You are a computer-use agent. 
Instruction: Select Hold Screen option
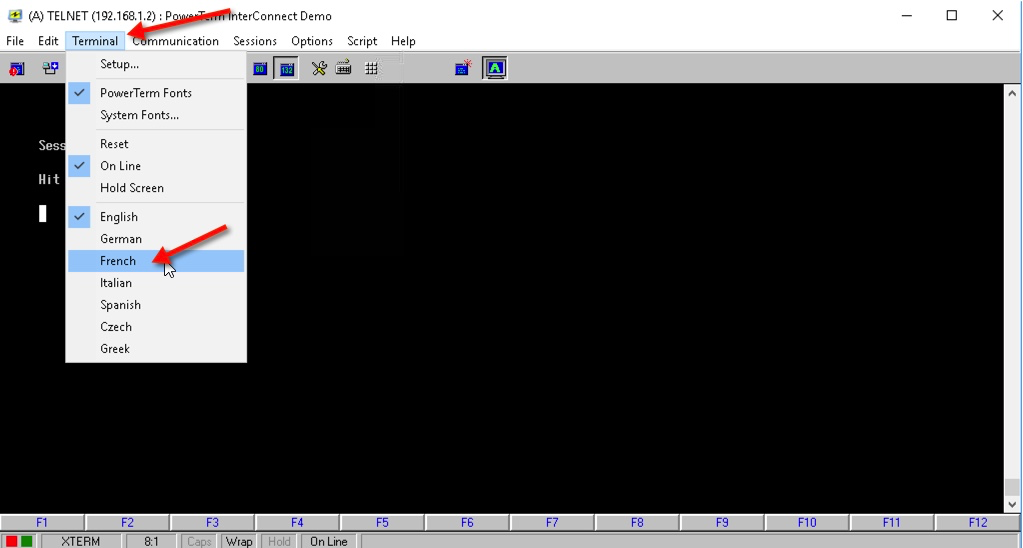point(156,188)
